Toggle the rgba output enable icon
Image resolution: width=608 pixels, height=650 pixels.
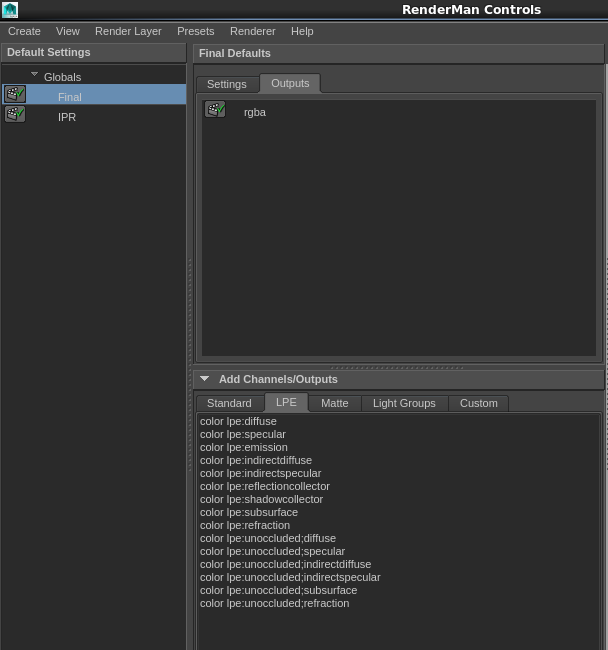[x=215, y=110]
